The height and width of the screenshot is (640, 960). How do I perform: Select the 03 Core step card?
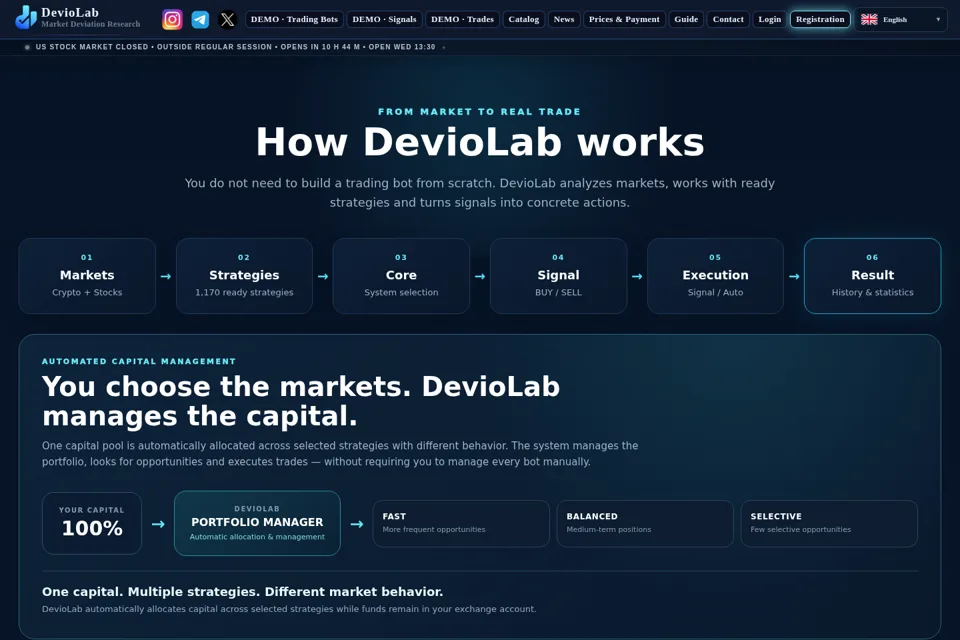(x=401, y=276)
